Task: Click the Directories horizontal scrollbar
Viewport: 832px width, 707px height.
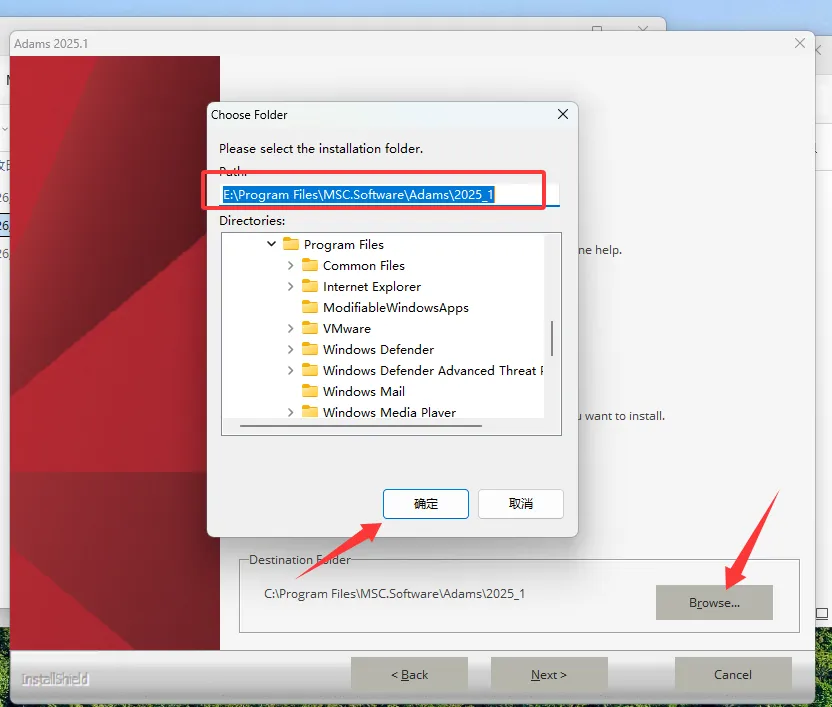Action: point(361,426)
